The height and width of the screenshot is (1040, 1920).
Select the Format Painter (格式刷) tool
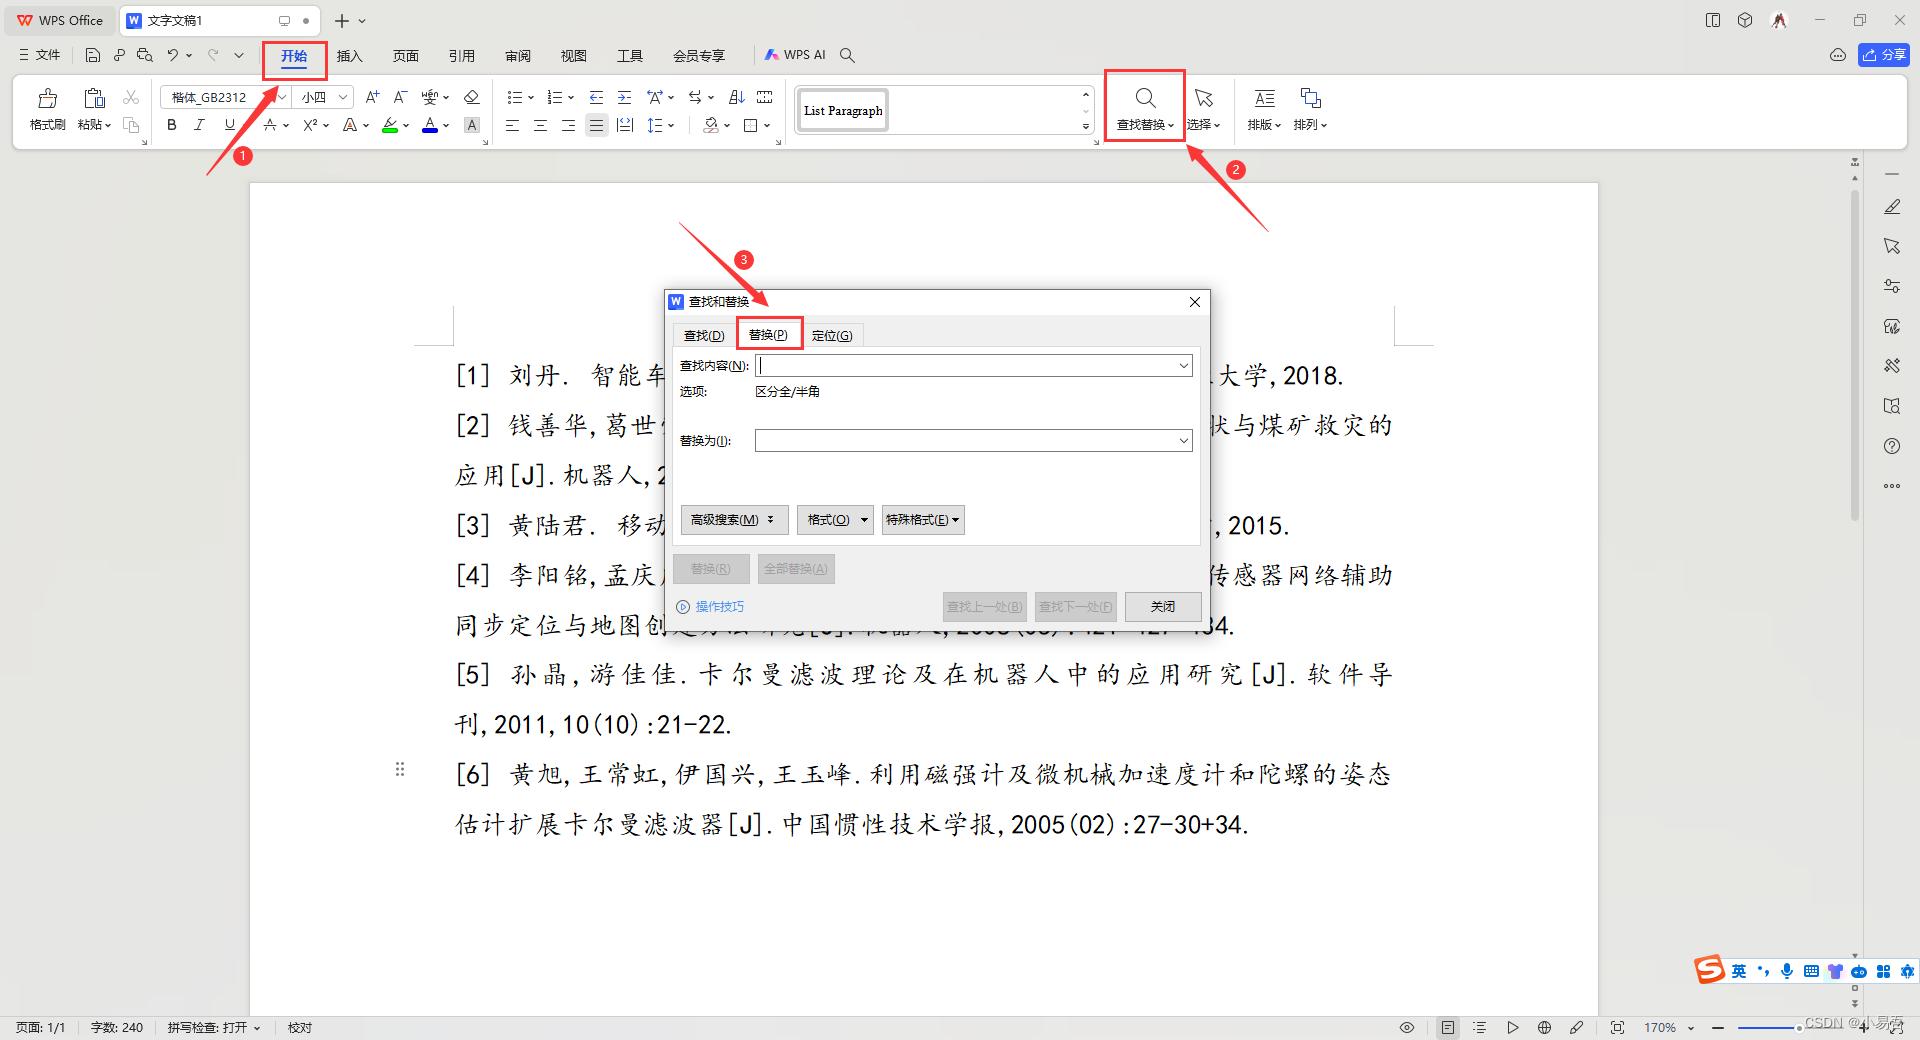(47, 109)
